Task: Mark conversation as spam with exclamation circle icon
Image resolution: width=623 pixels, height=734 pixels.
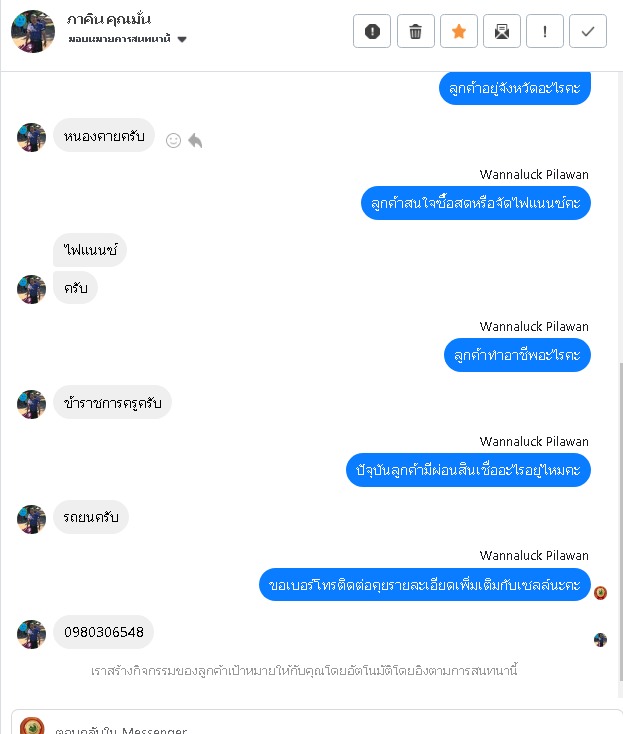Action: tap(372, 31)
